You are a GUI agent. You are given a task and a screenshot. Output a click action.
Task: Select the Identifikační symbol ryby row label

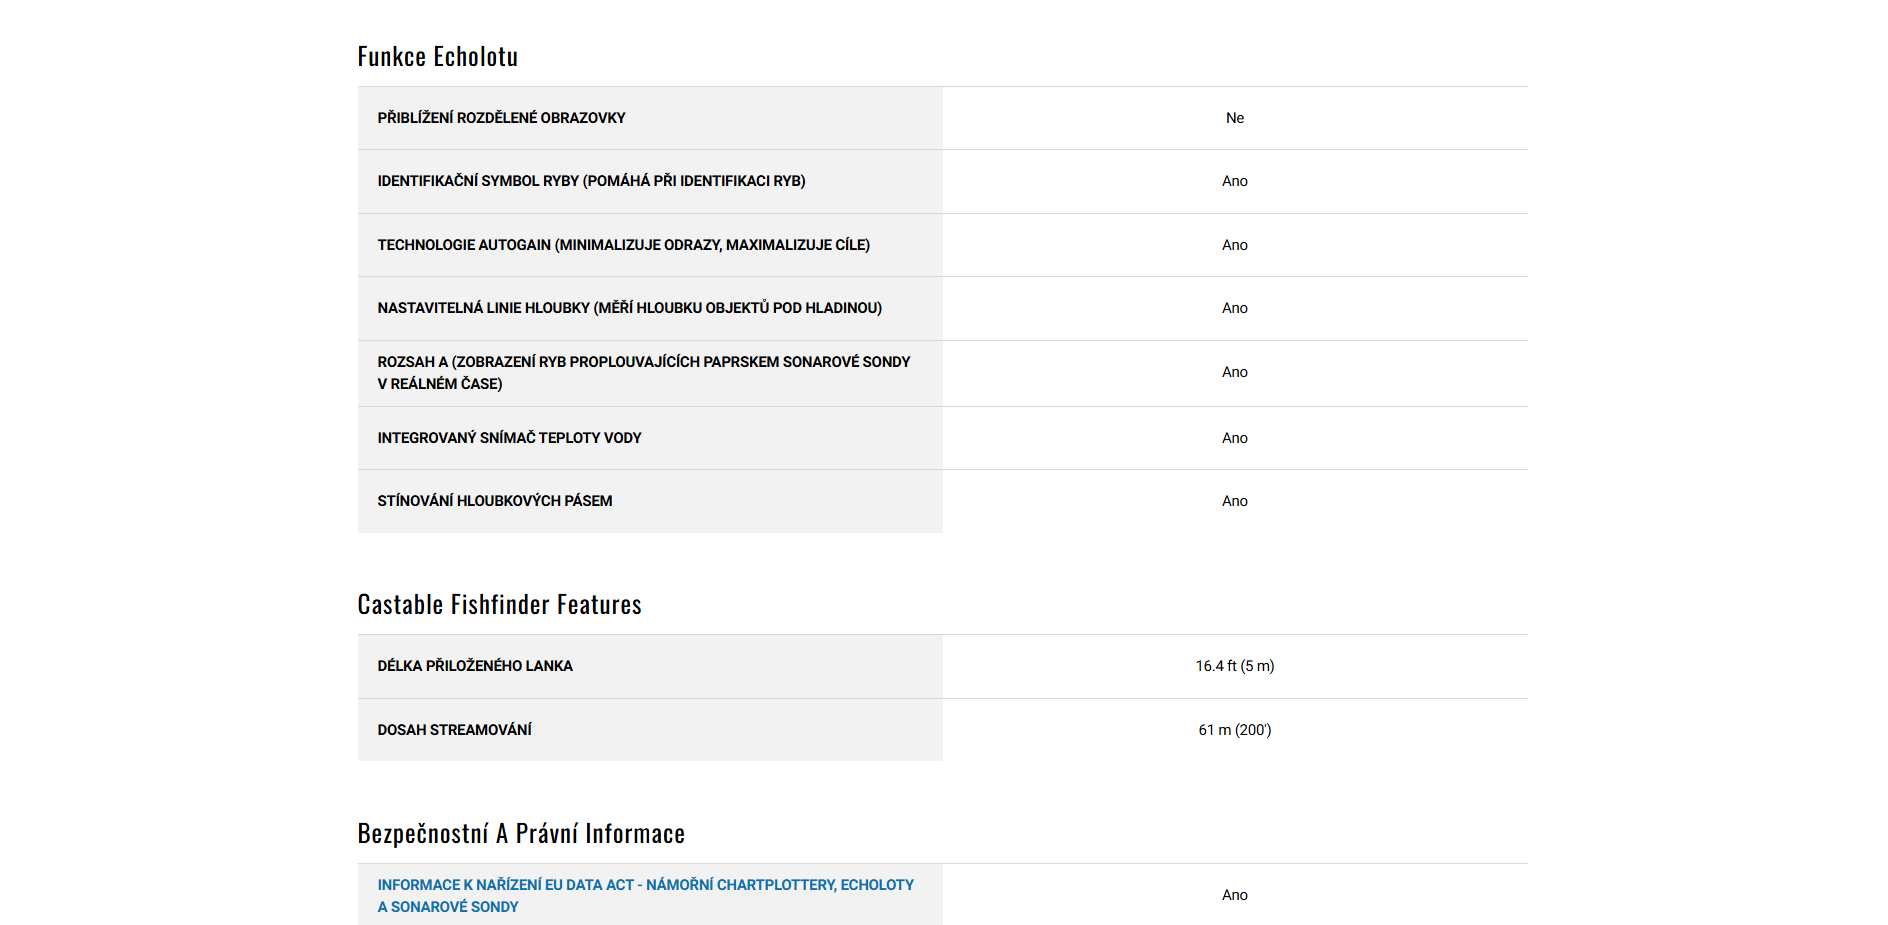click(591, 181)
